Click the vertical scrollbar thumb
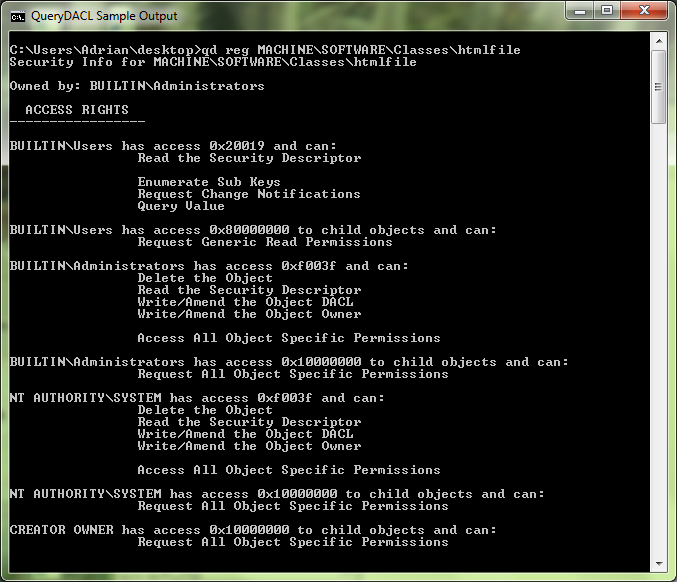This screenshot has width=677, height=582. tap(659, 87)
